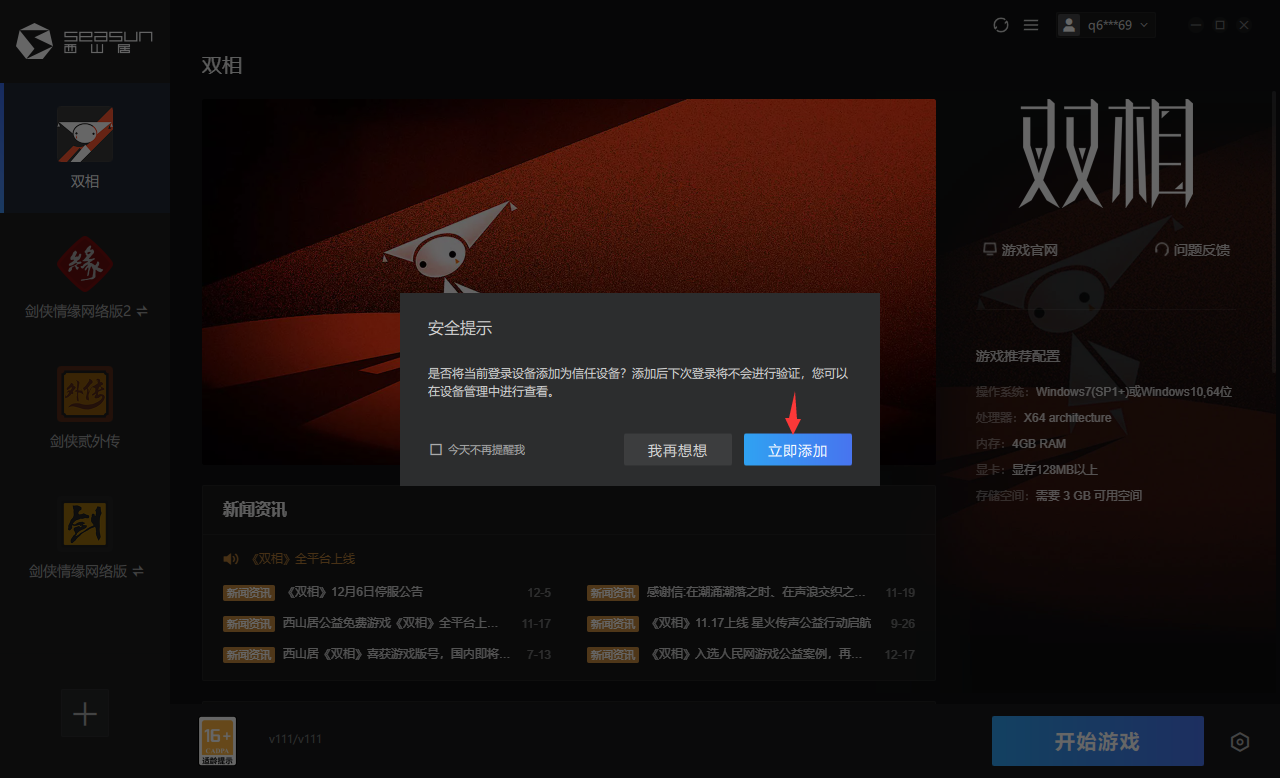Open 问题反馈 feedback link
1280x778 pixels.
(1192, 250)
